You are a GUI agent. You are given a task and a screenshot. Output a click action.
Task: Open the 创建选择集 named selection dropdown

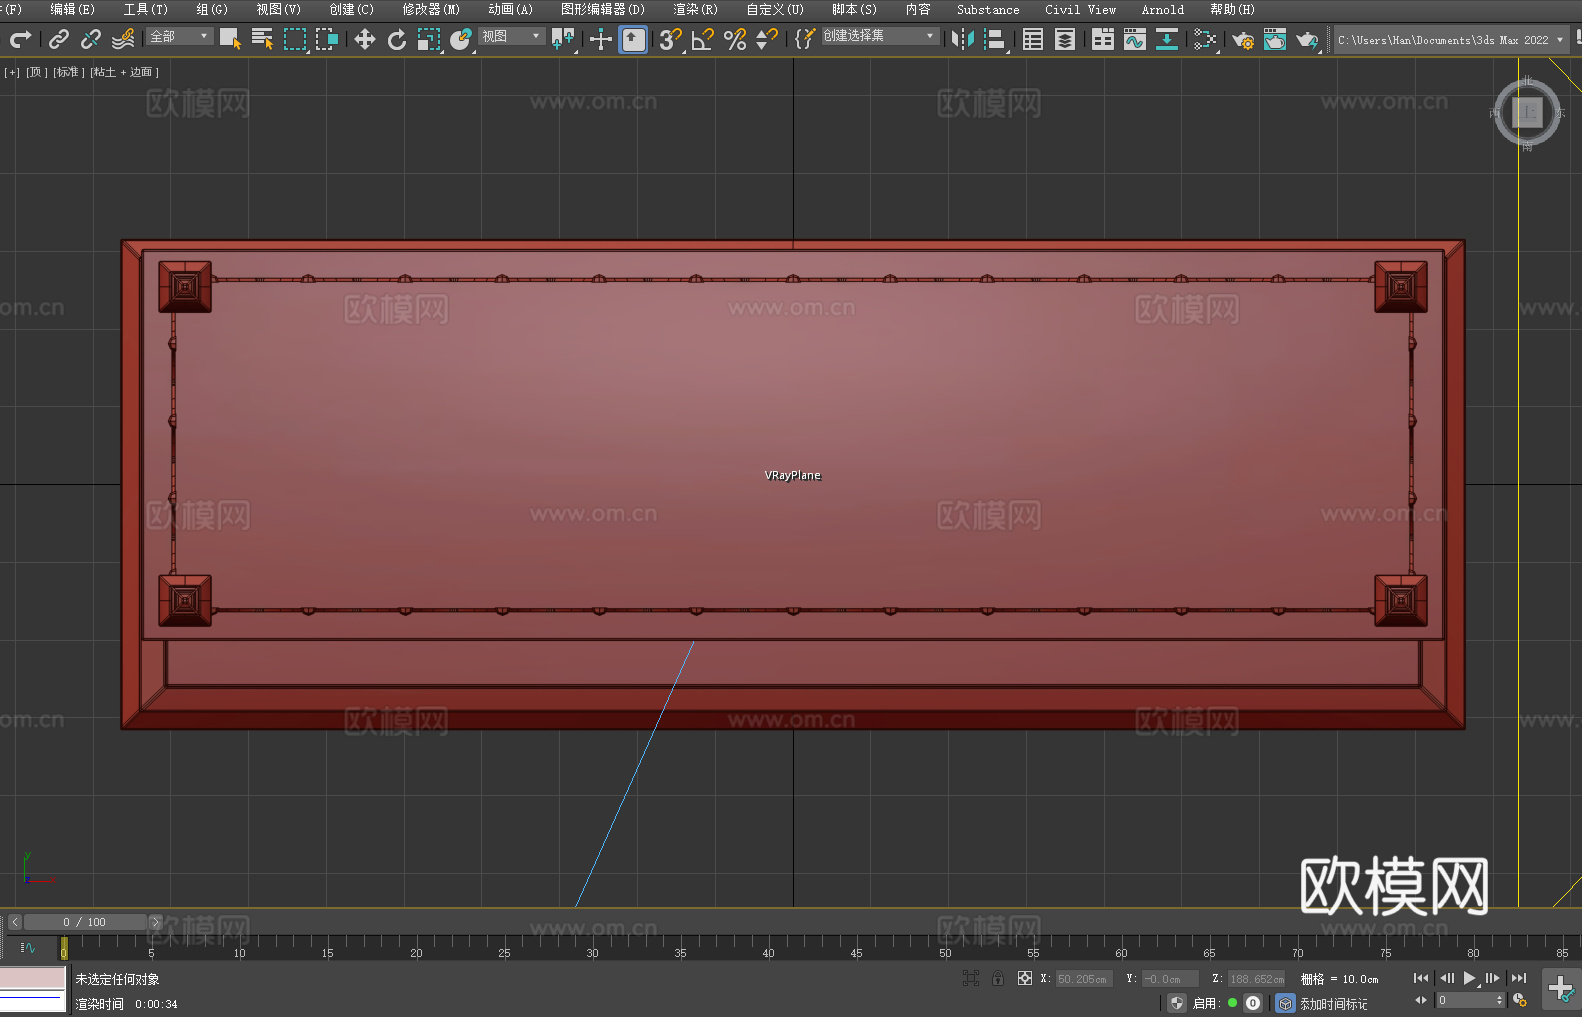880,36
